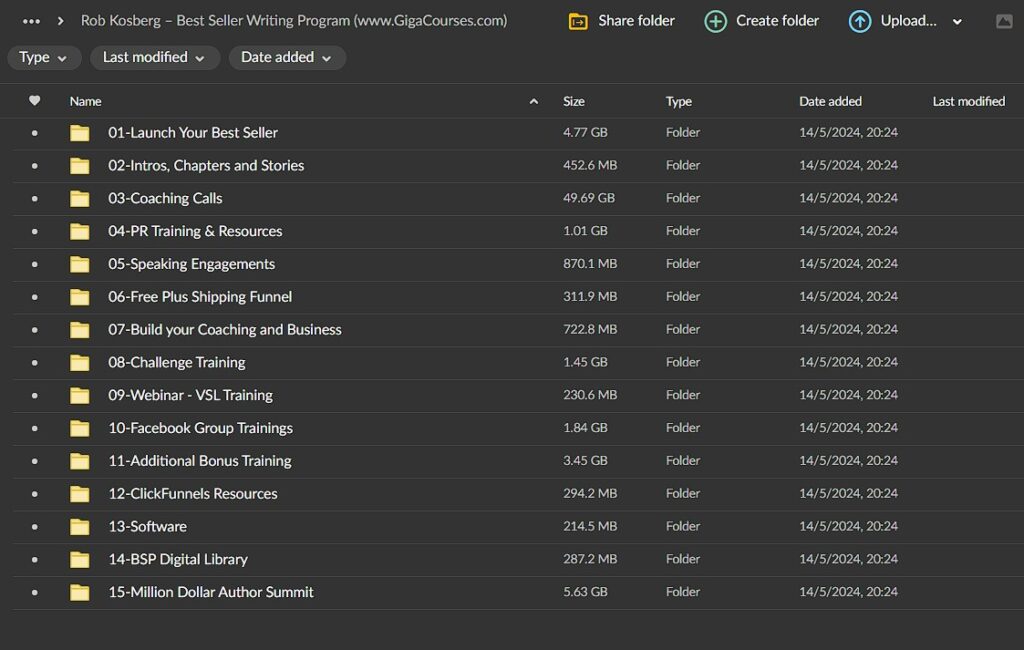Open the 10-Facebook Group Trainings folder
Screen dimensions: 1024x650
coord(200,428)
